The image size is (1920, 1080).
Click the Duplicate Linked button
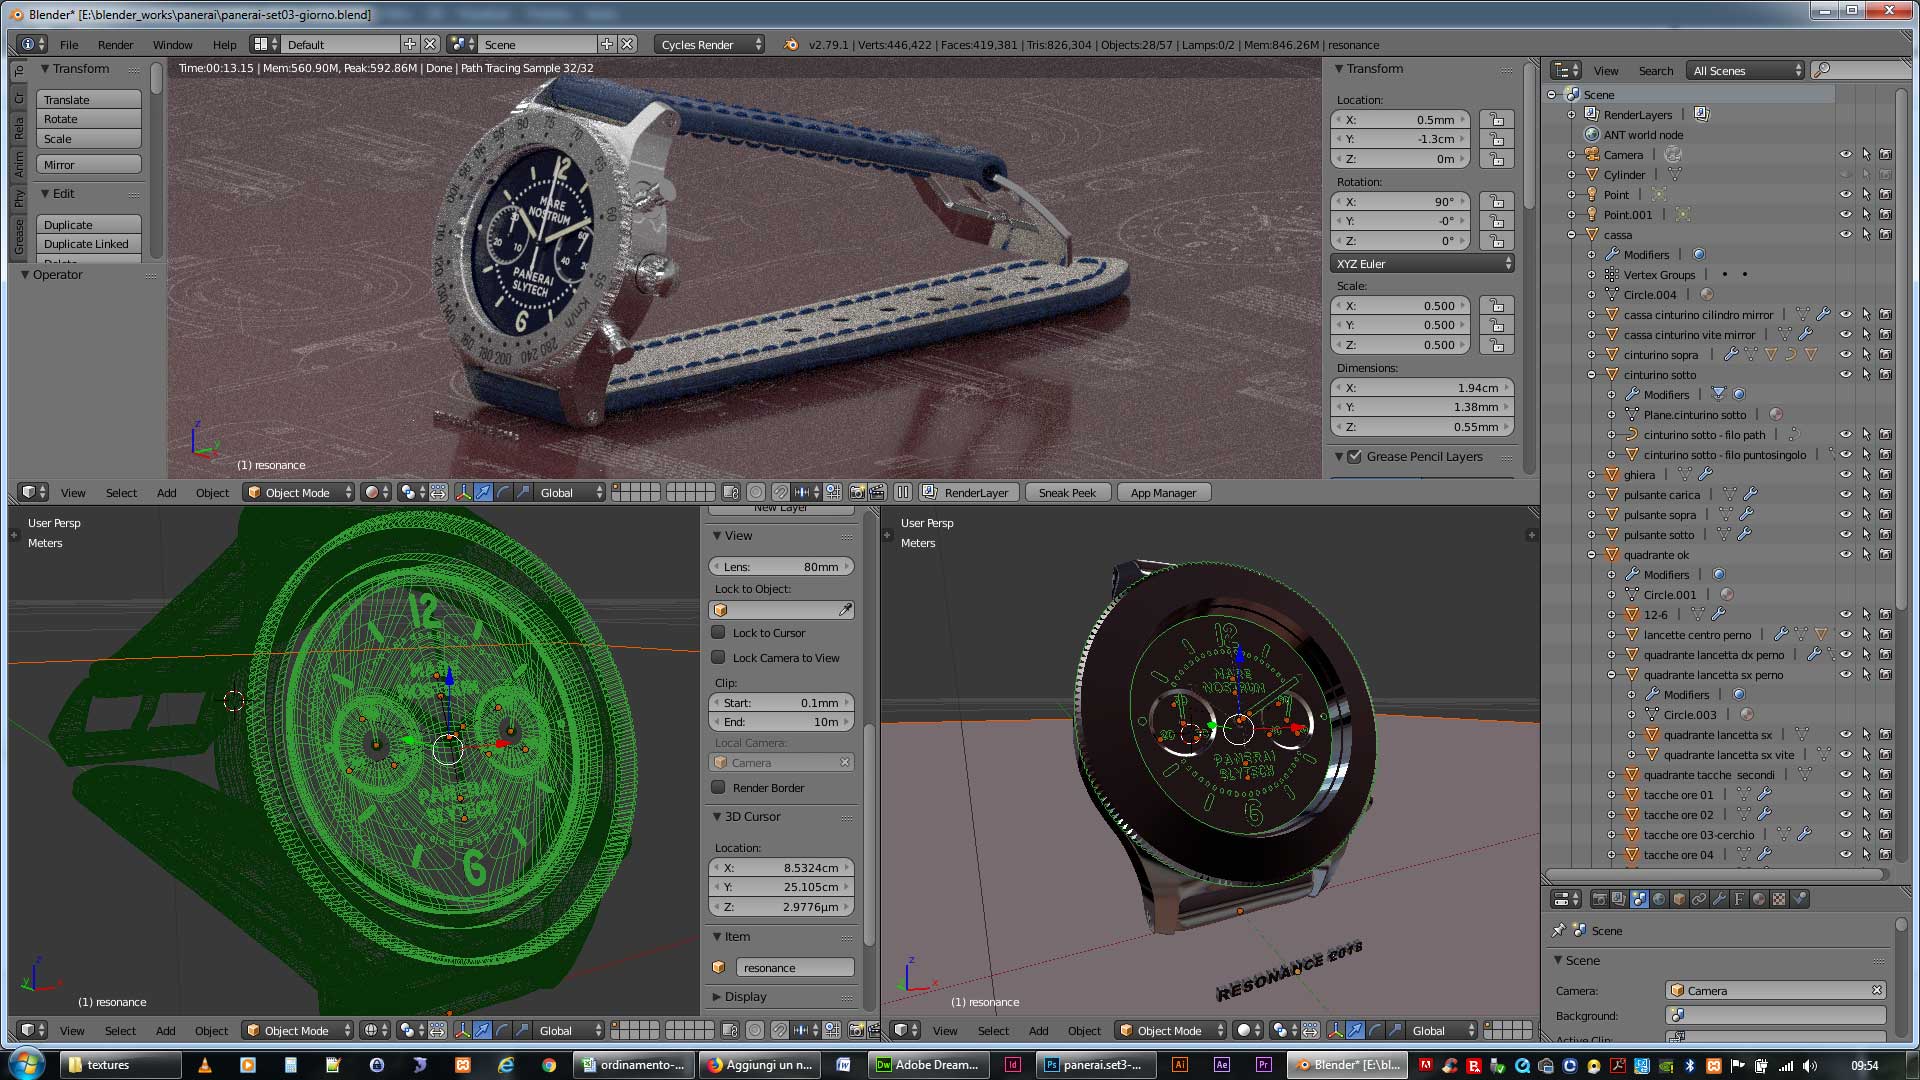pos(89,244)
